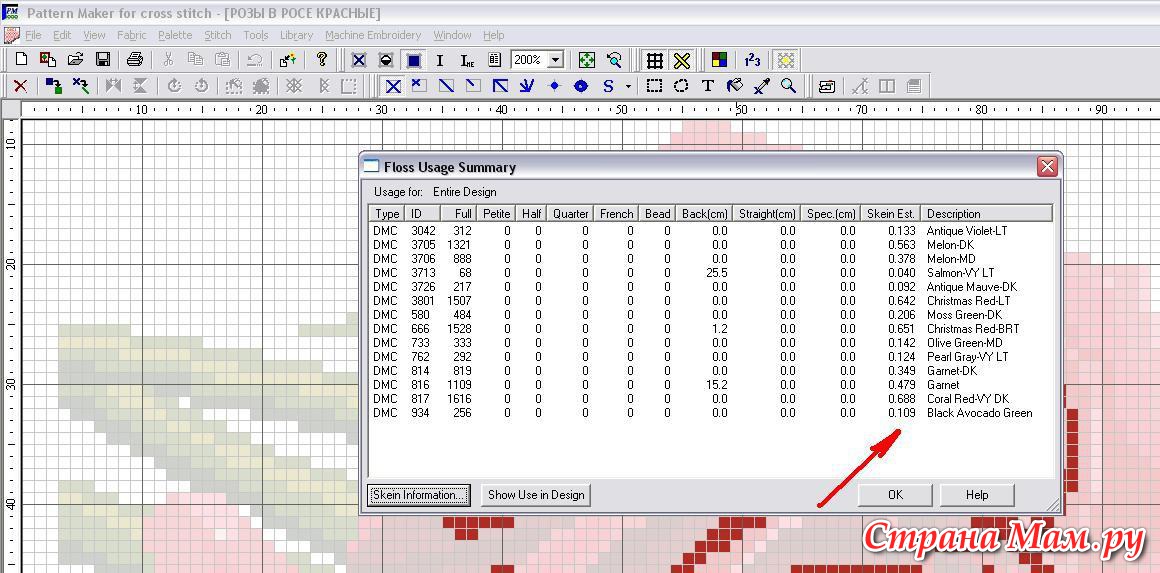Open the color palette icon
The height and width of the screenshot is (573, 1160).
pyautogui.click(x=719, y=60)
